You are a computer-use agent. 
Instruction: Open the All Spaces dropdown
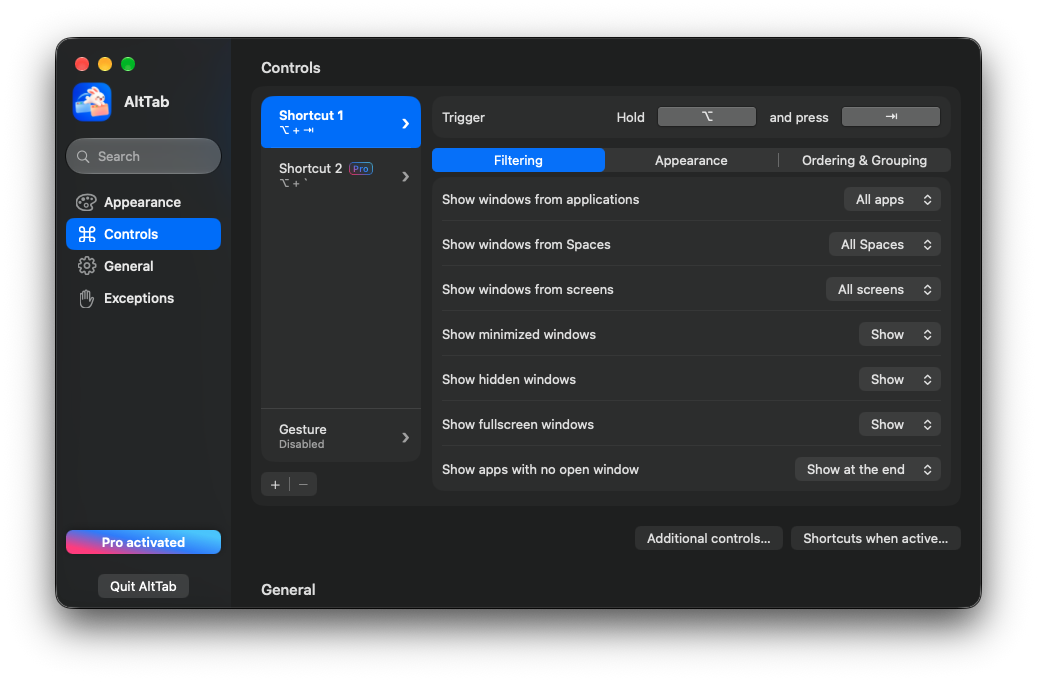coord(885,245)
